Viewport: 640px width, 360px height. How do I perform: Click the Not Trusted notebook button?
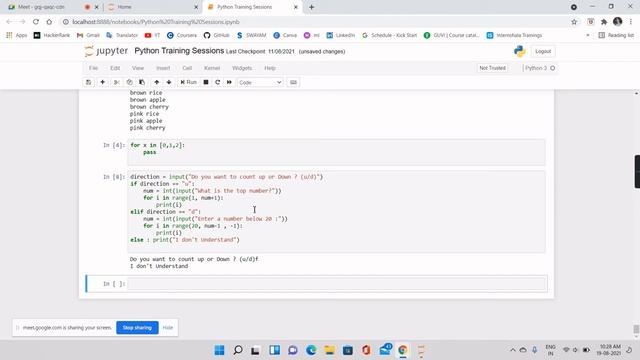(492, 68)
